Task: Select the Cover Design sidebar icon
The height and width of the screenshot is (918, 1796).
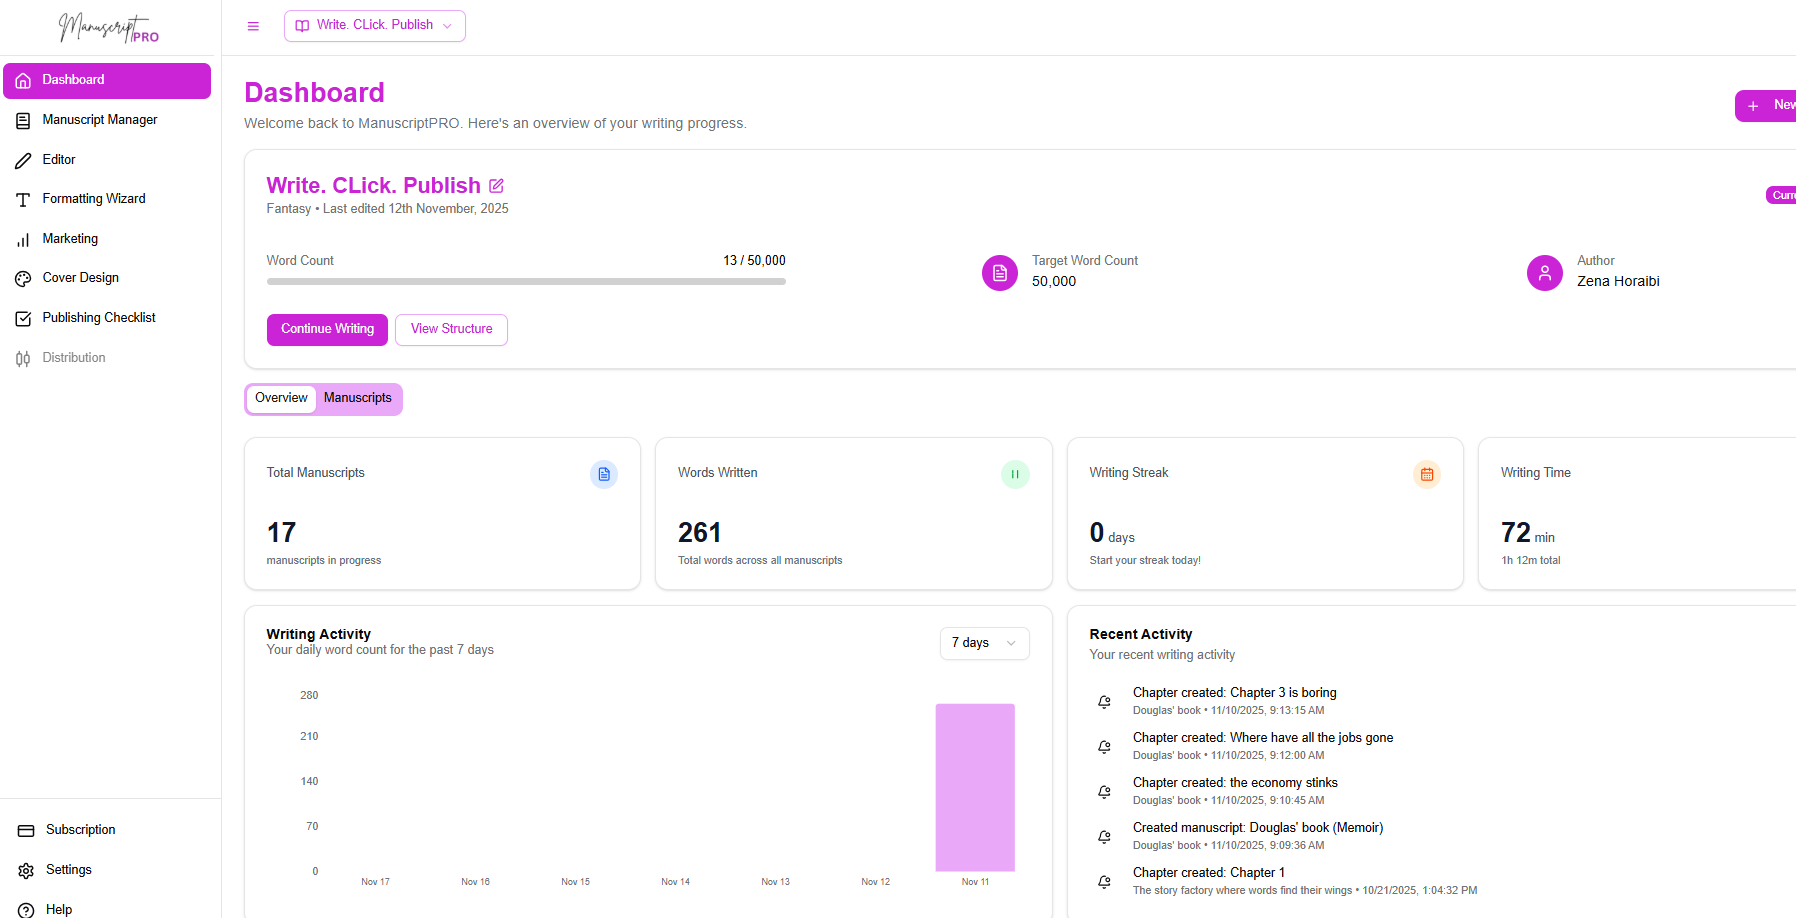Action: 23,278
